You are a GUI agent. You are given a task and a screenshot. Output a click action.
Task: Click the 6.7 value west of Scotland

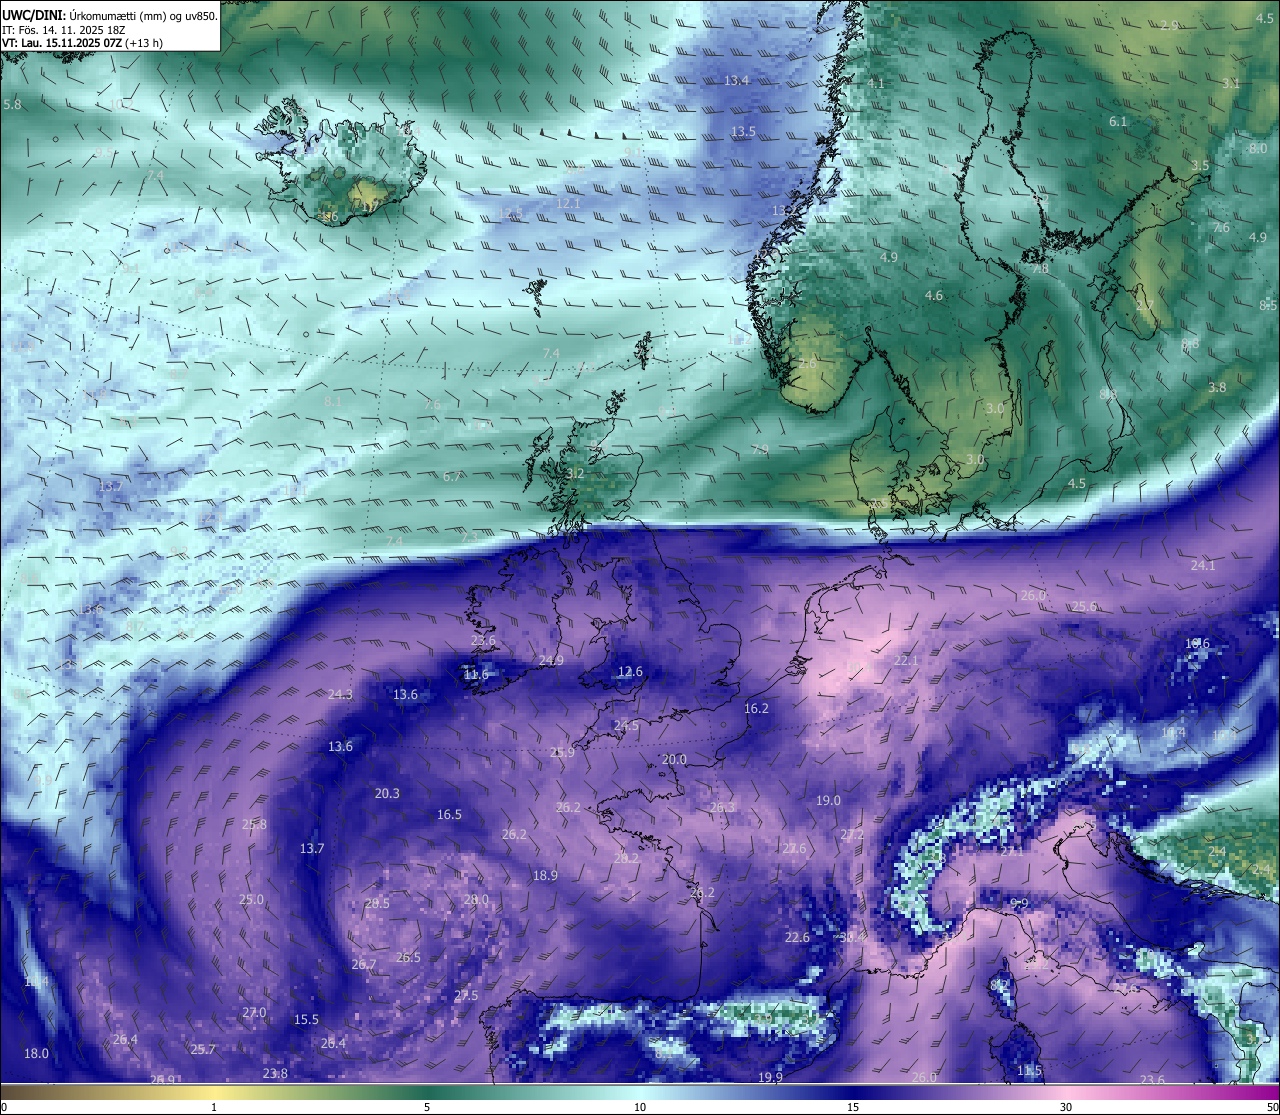click(x=452, y=477)
